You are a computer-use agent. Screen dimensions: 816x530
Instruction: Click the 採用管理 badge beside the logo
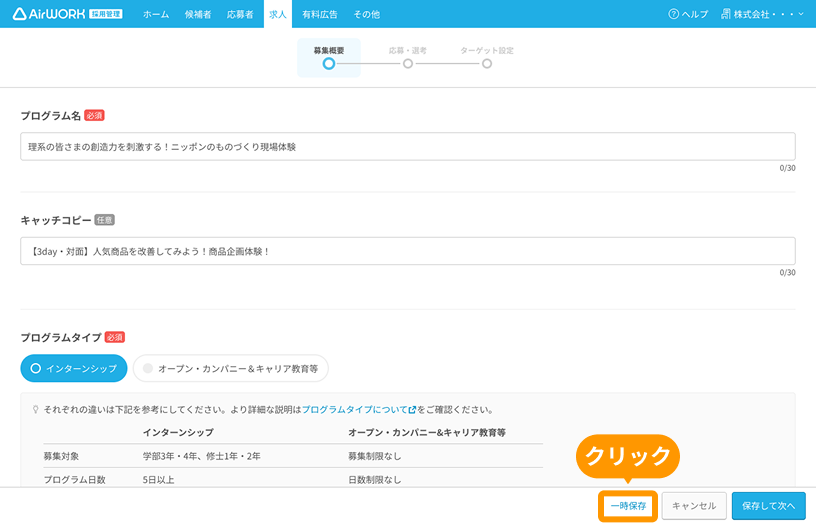tap(106, 14)
